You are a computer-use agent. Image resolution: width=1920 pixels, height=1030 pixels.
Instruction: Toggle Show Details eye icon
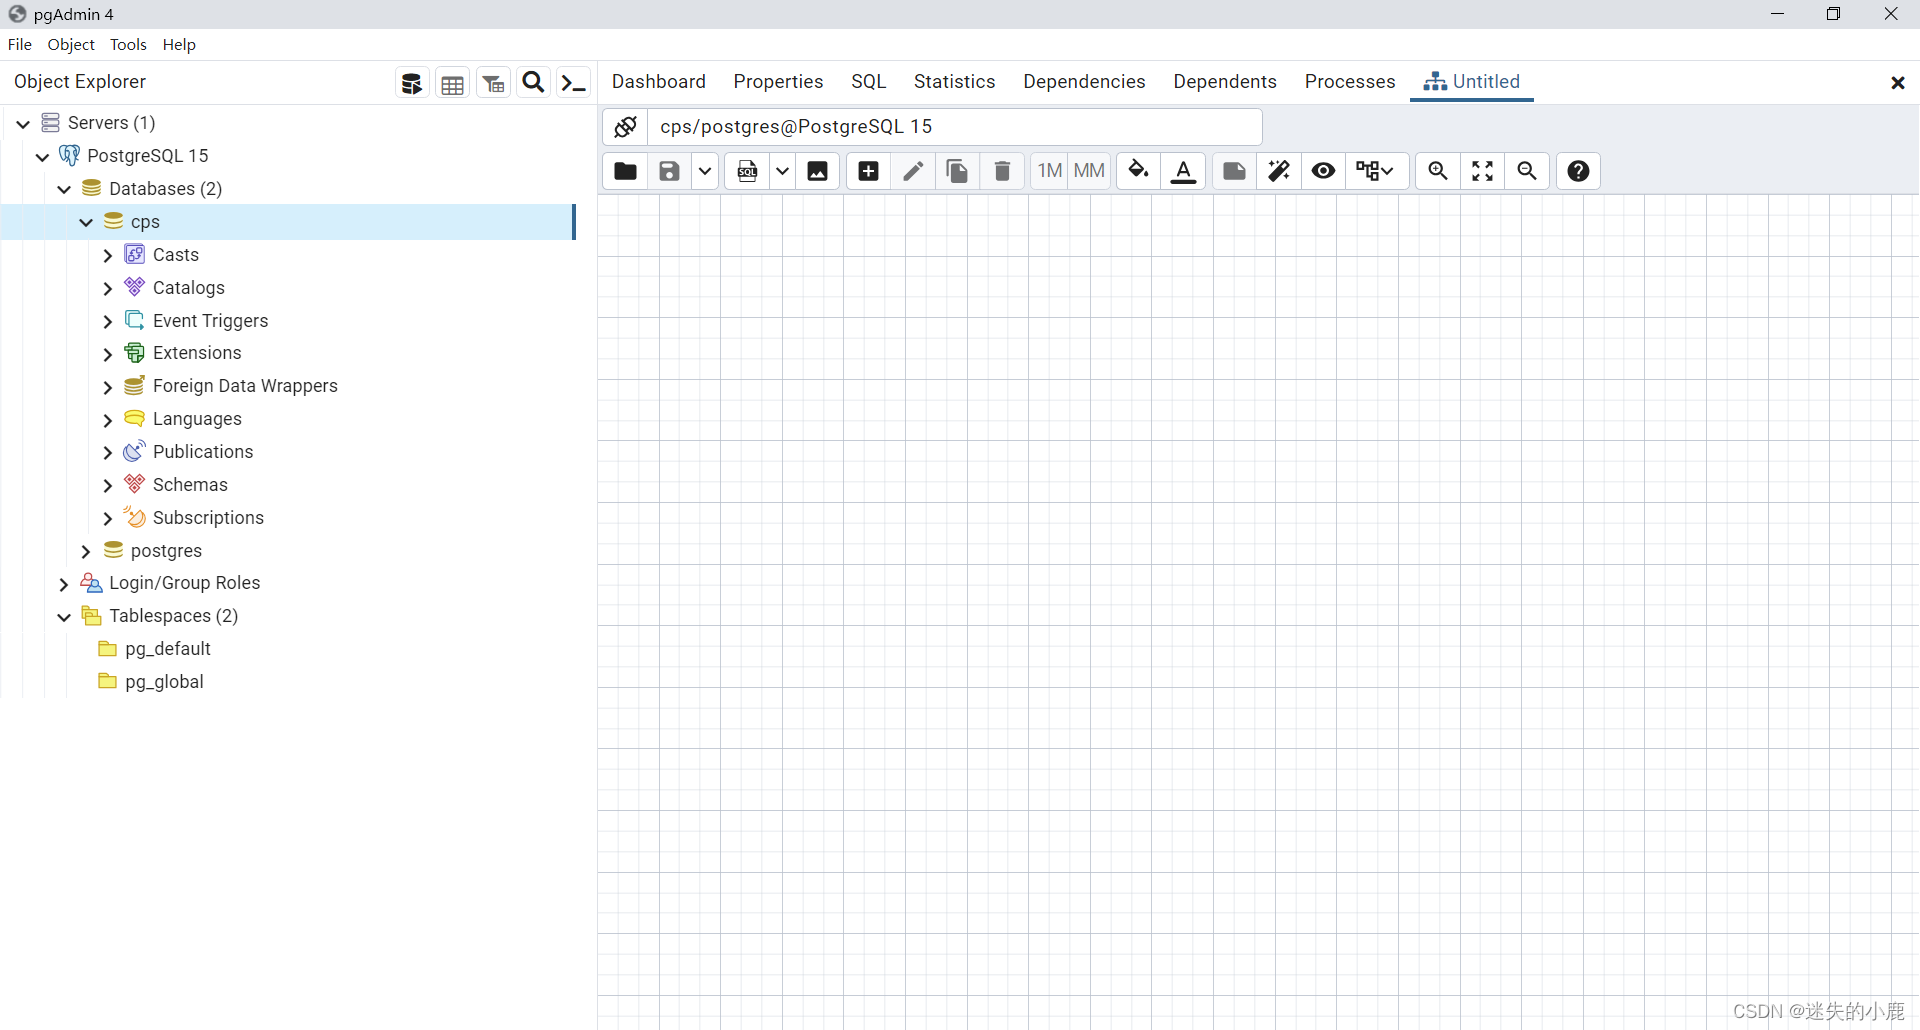(1324, 171)
